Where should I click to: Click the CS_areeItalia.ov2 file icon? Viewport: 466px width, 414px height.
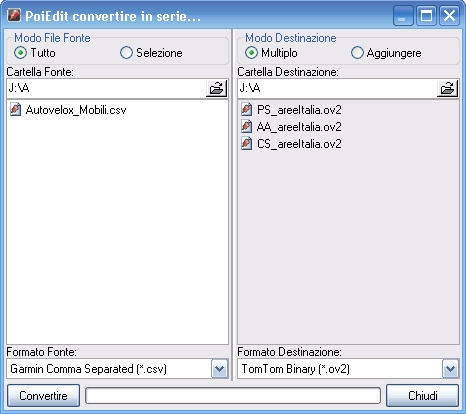pos(246,144)
